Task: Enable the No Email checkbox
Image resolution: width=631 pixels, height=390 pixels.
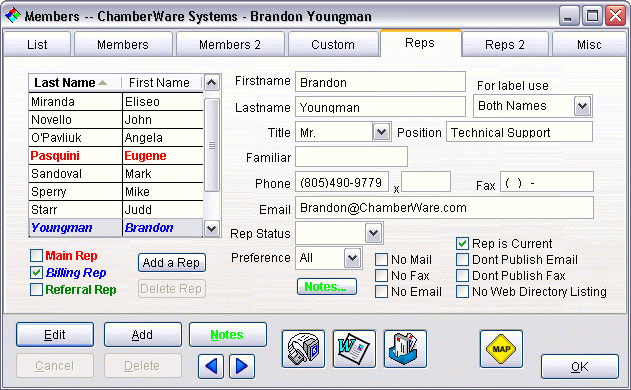Action: point(381,291)
